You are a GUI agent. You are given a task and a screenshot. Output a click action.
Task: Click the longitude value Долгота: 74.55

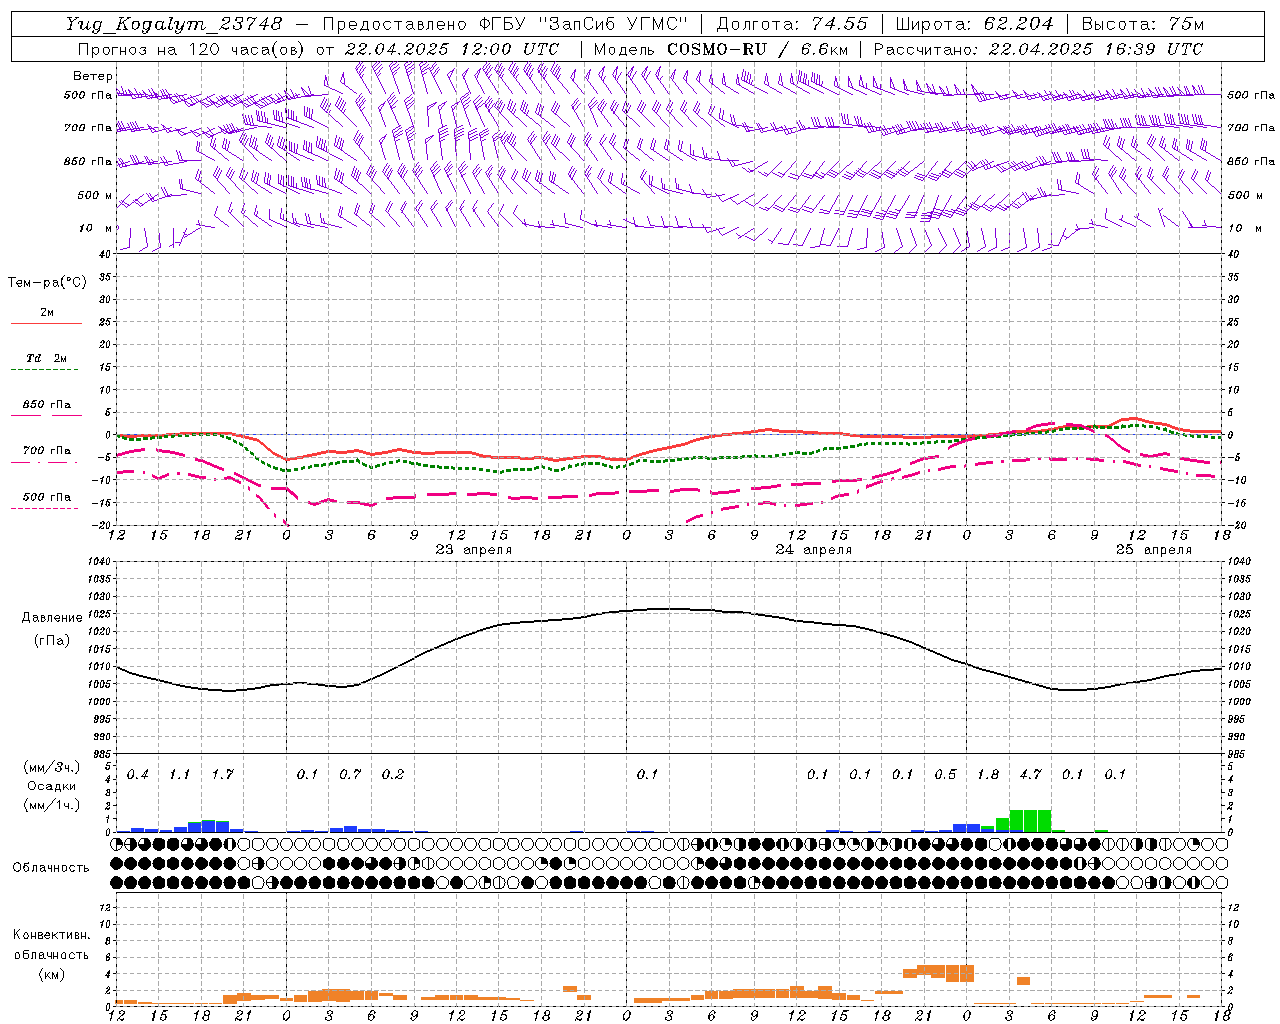click(x=792, y=24)
